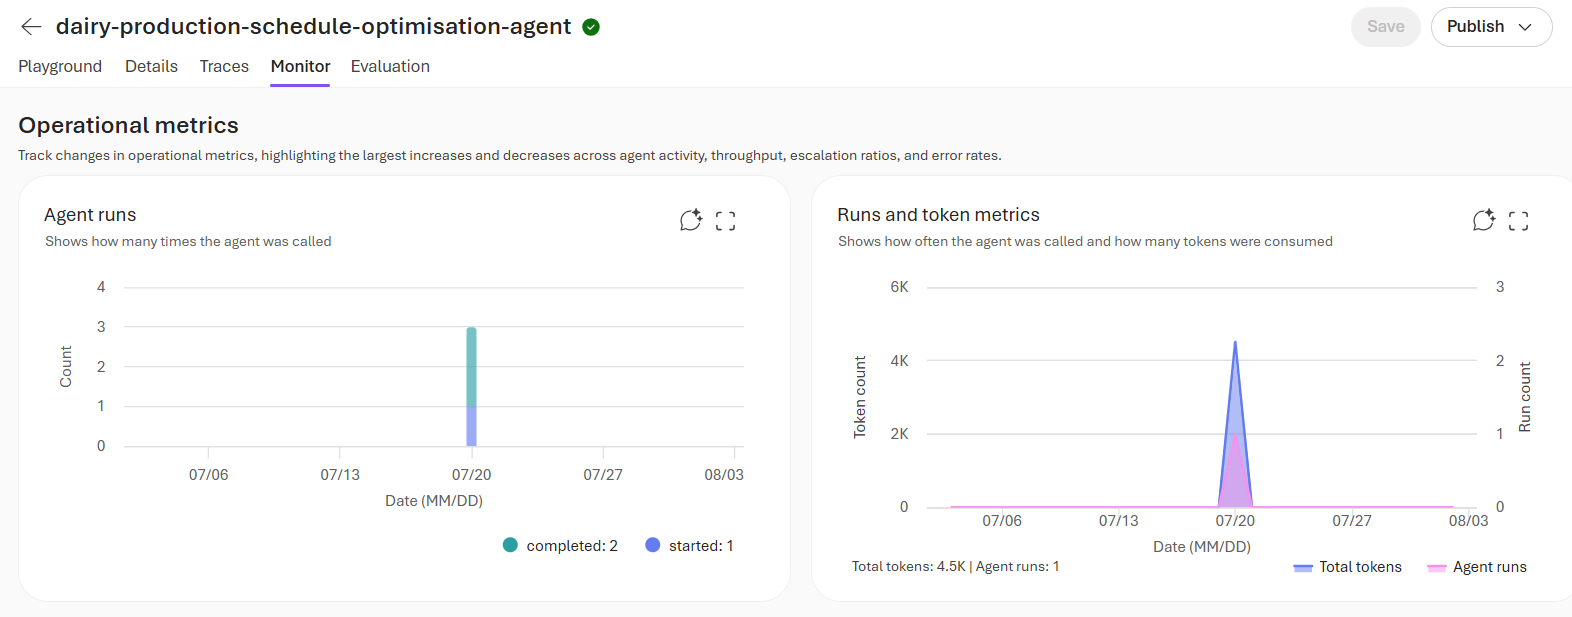Screen dimensions: 1572x617
Task: Click the token spike peak at 07/20
Action: [1235, 344]
